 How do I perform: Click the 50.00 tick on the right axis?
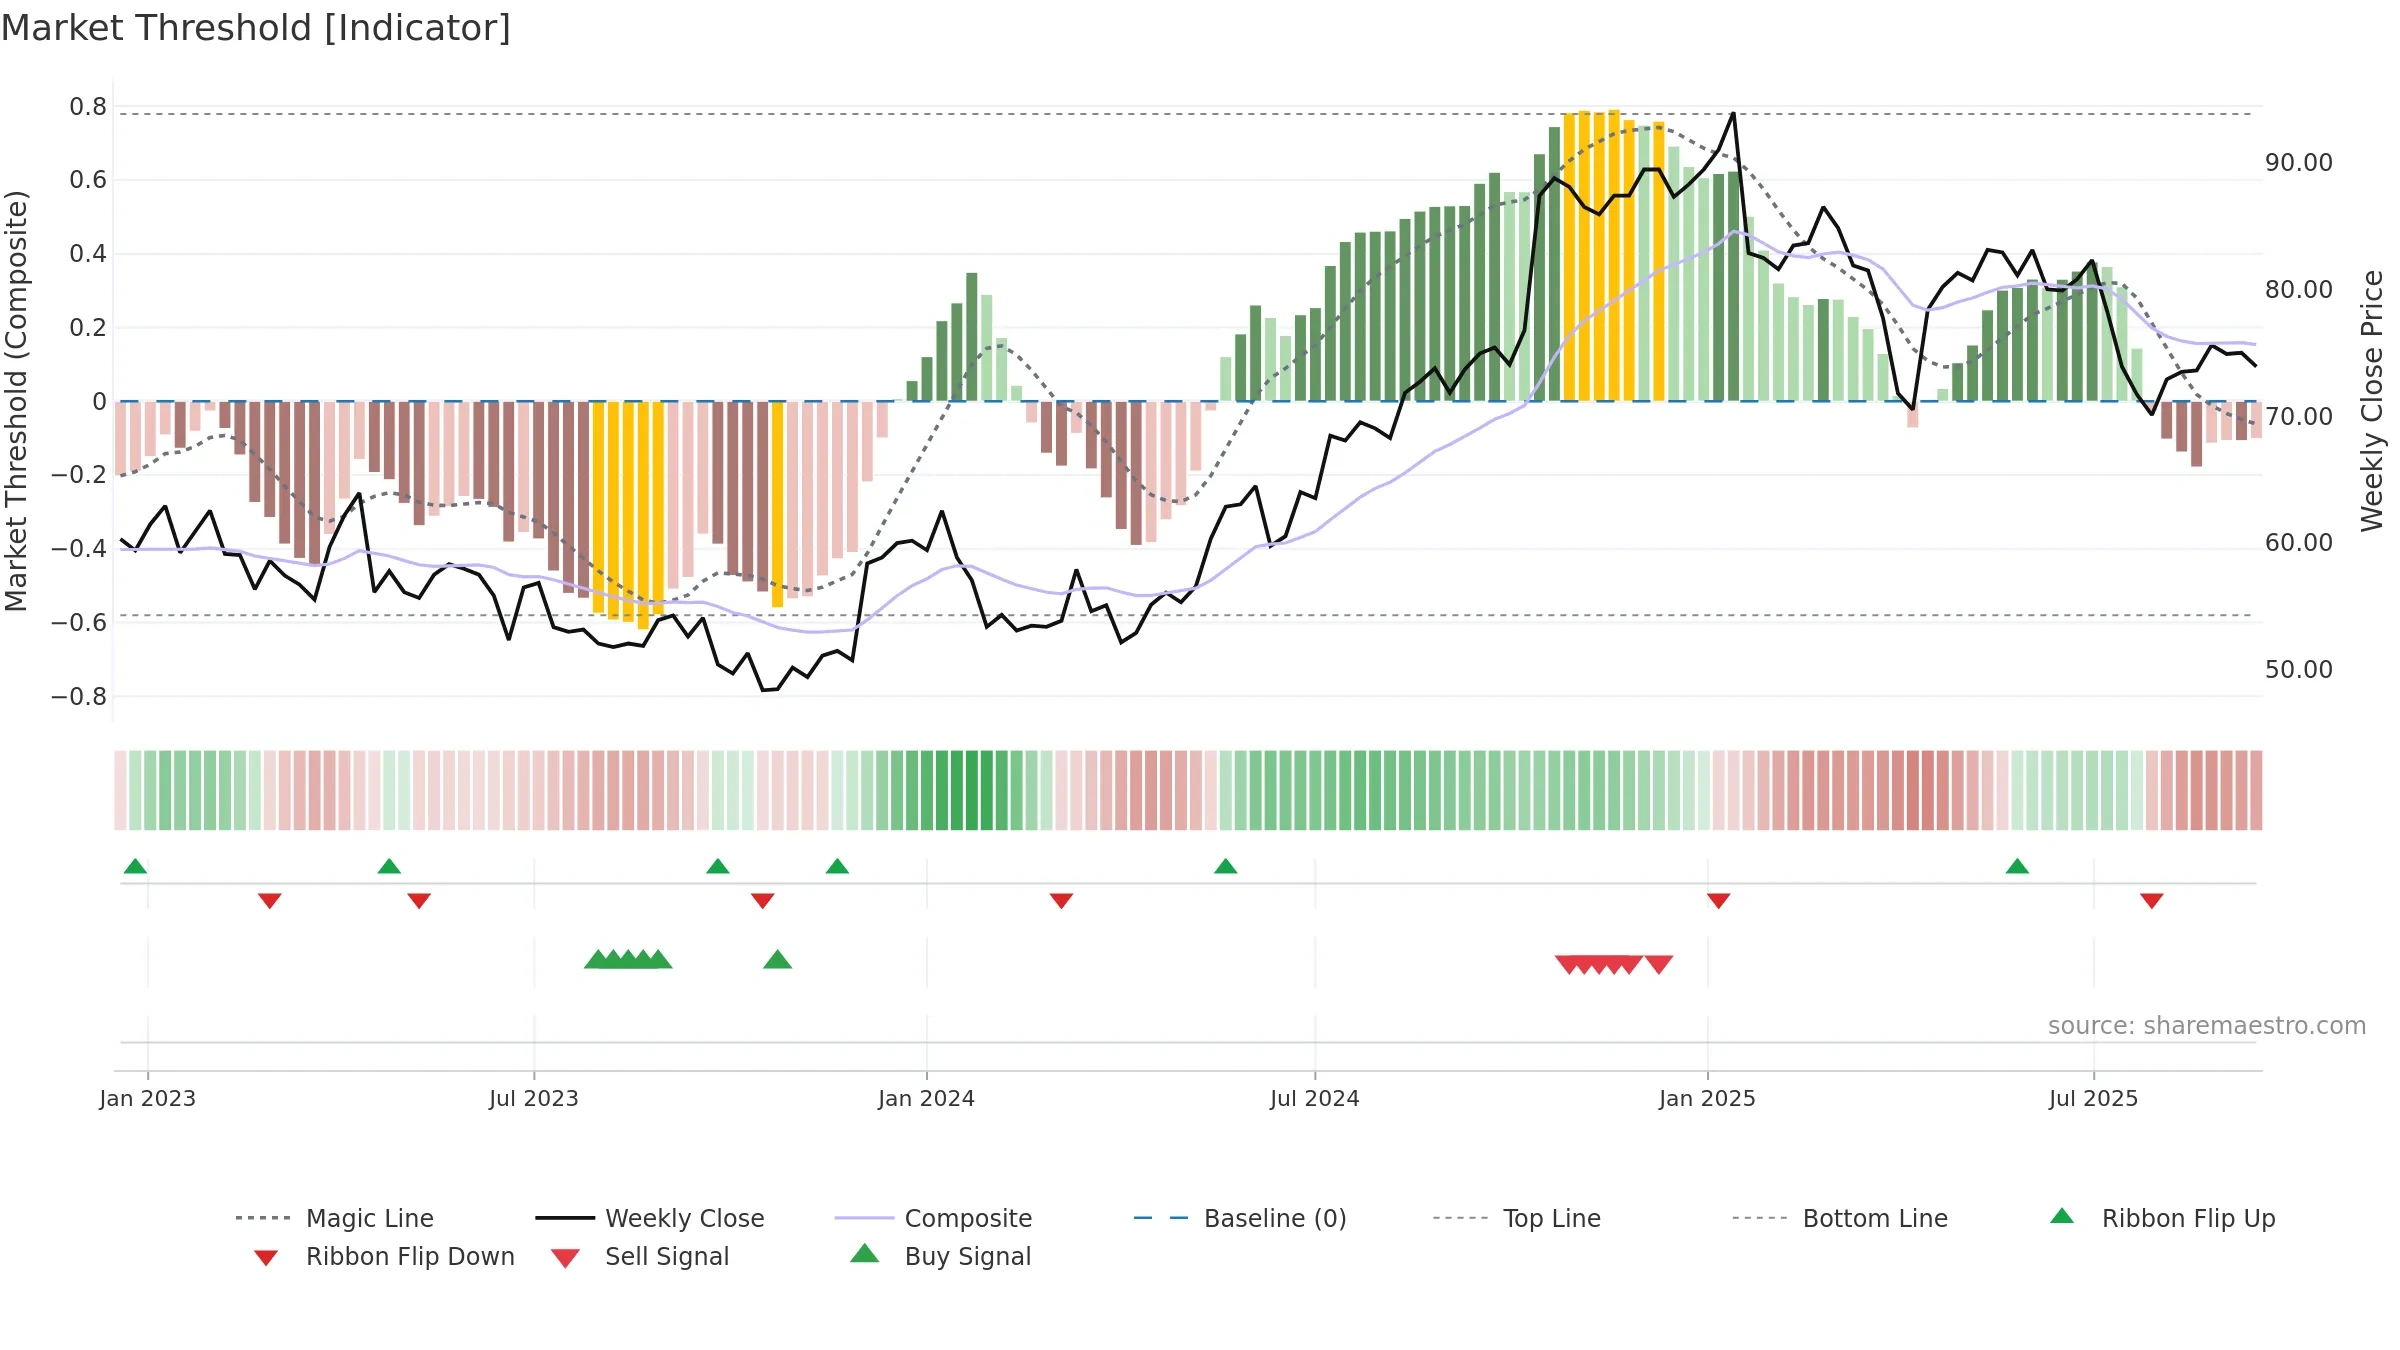tap(2299, 670)
